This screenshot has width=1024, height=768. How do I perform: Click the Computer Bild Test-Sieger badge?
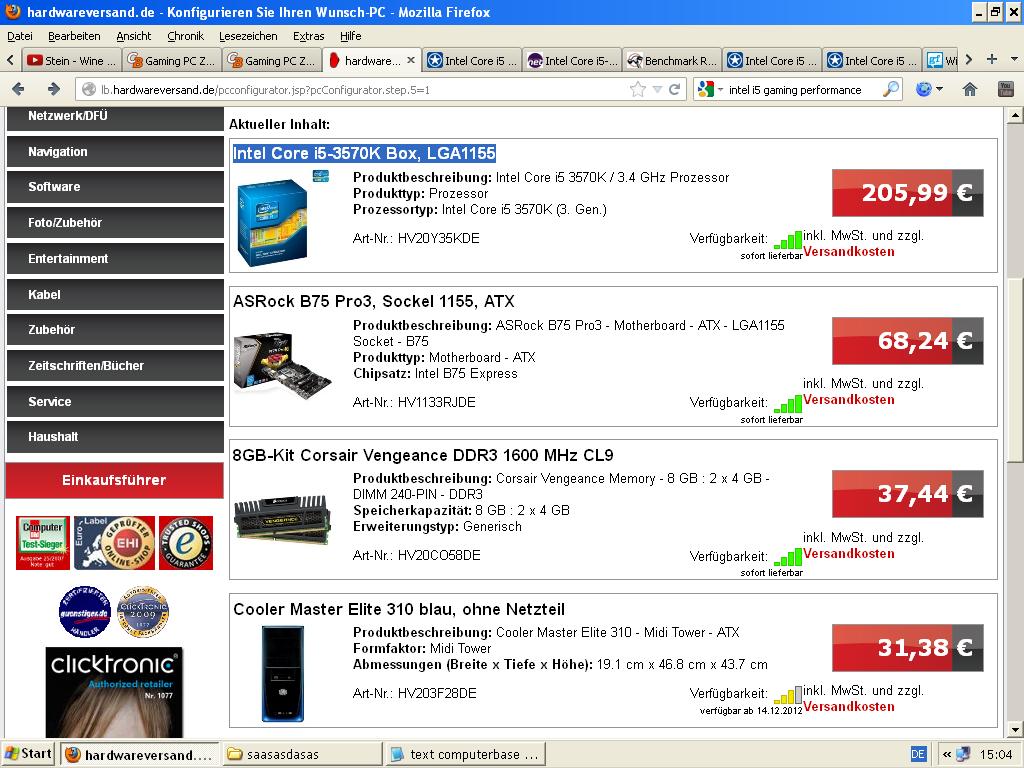pos(42,543)
